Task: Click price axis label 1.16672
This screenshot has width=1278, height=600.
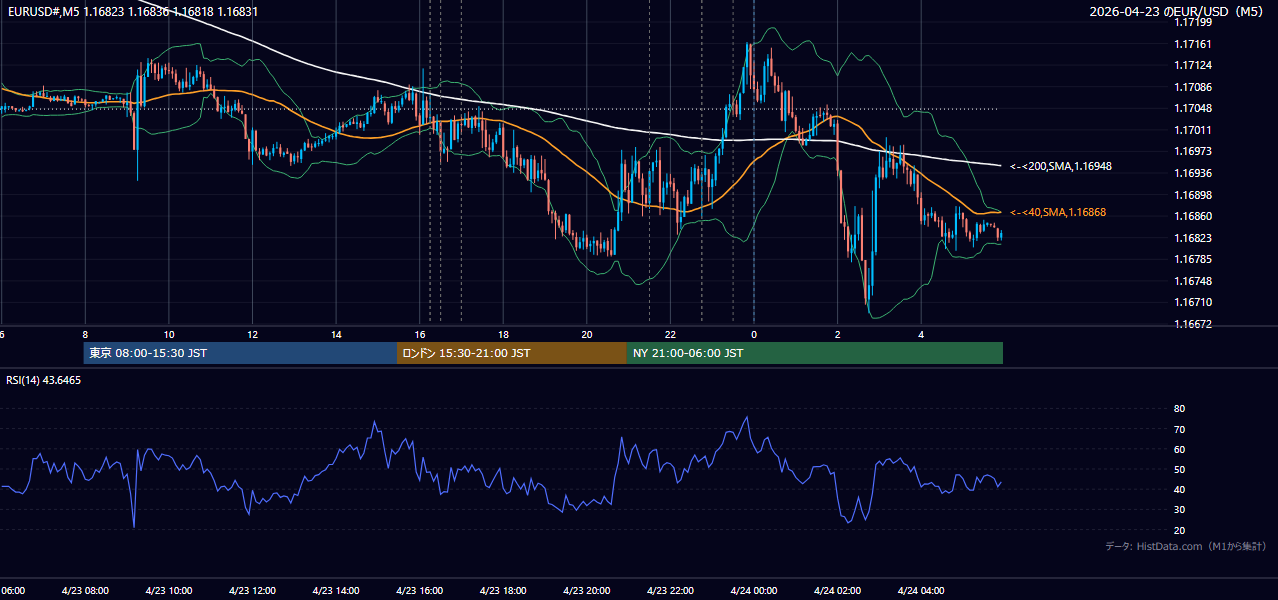Action: [1193, 324]
